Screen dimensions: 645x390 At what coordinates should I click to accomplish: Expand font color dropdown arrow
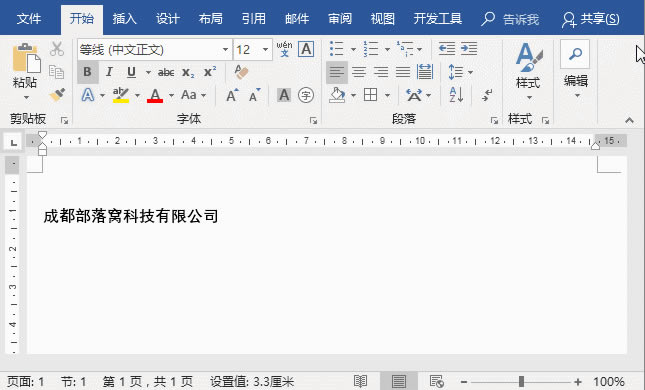pos(171,95)
